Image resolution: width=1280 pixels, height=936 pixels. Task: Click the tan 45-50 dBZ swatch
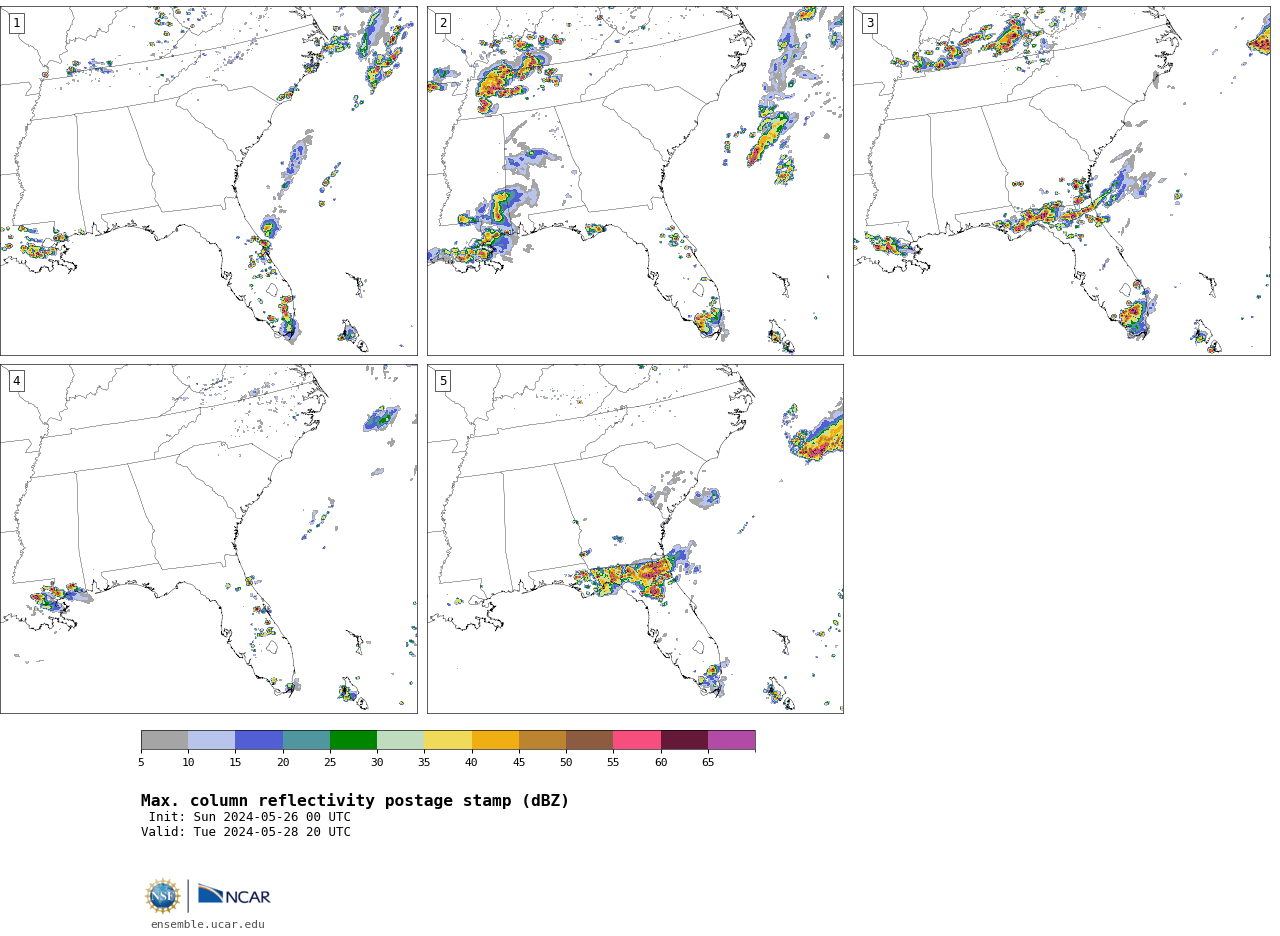pyautogui.click(x=542, y=740)
